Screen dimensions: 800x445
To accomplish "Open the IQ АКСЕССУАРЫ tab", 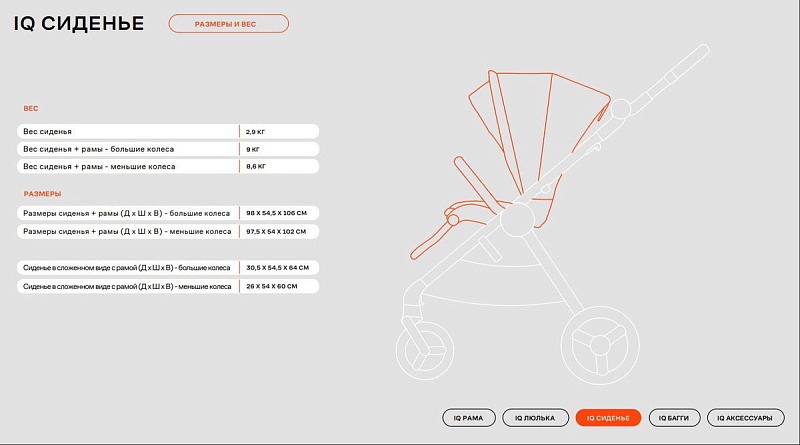I will coord(745,418).
